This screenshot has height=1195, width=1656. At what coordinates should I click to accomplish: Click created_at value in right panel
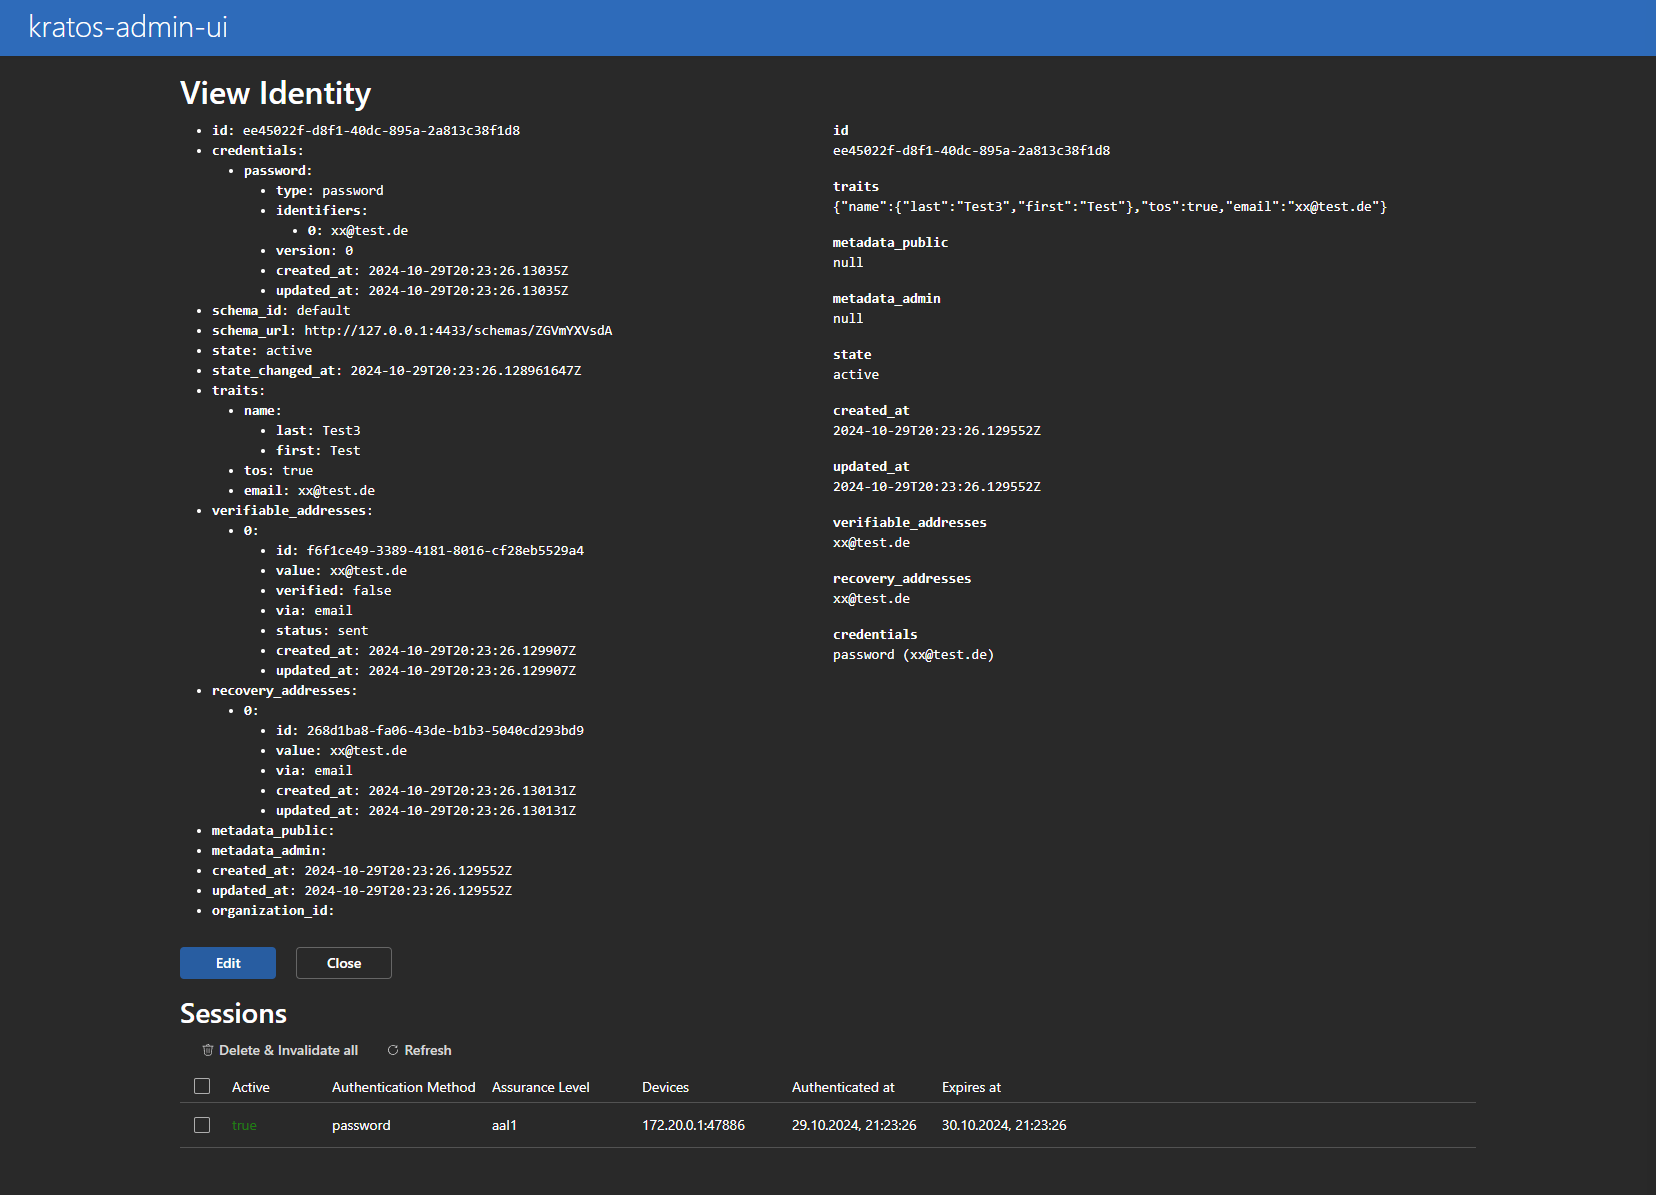click(x=937, y=431)
